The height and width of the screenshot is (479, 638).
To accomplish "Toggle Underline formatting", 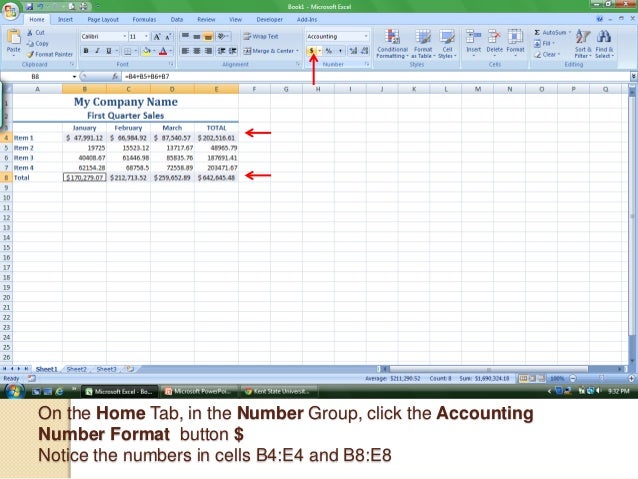I will pyautogui.click(x=109, y=51).
